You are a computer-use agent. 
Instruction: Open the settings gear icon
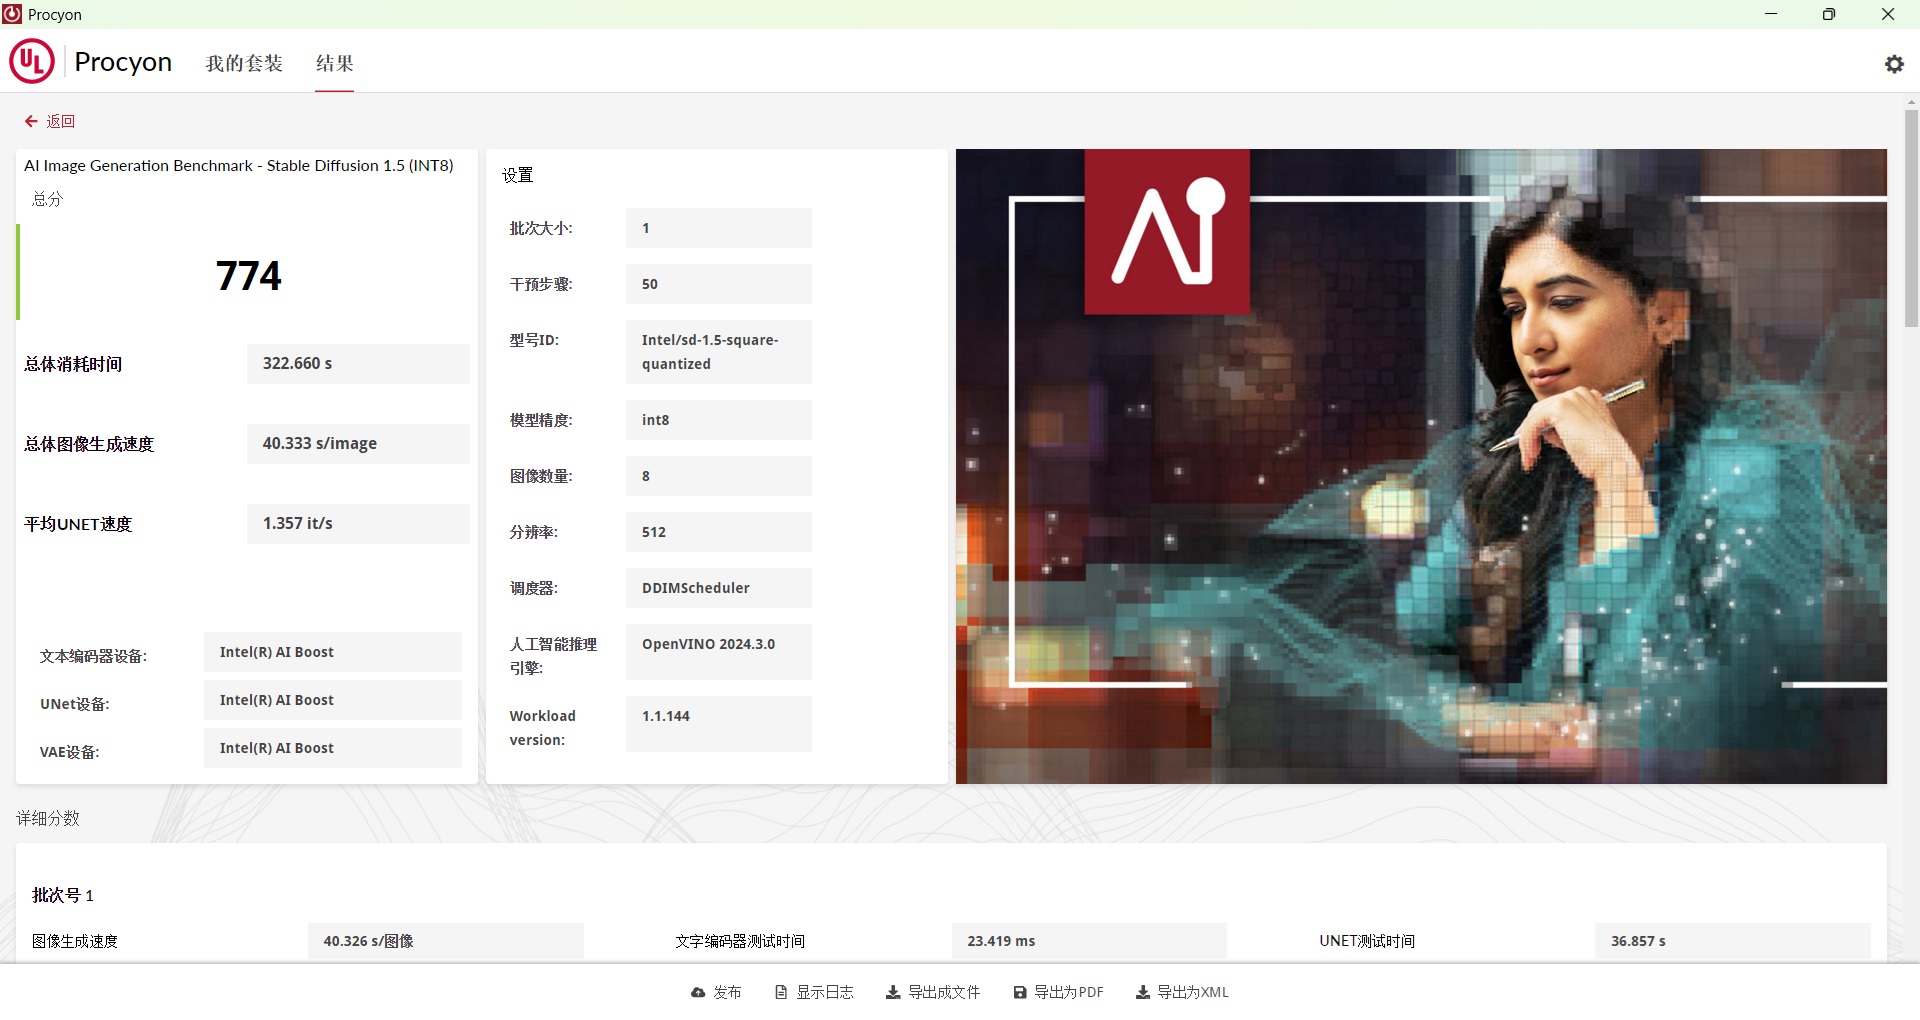coord(1894,64)
